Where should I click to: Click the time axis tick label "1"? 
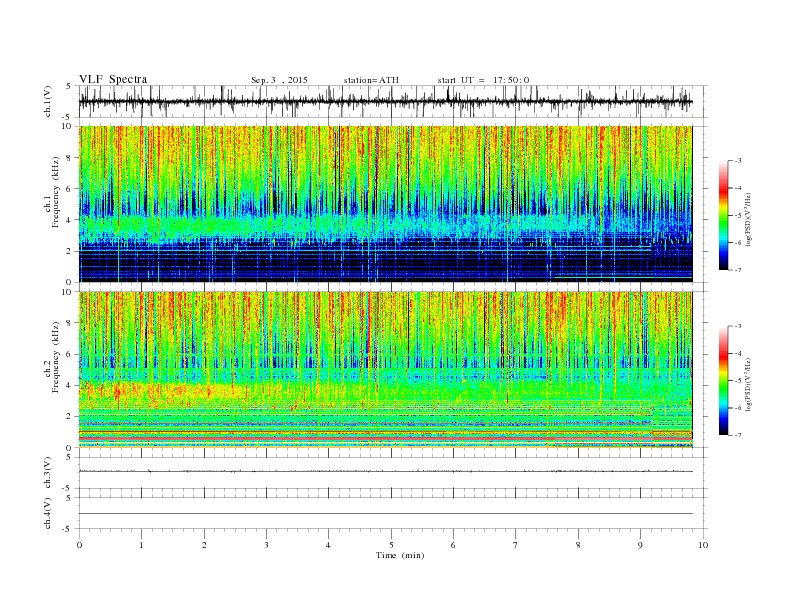click(141, 545)
